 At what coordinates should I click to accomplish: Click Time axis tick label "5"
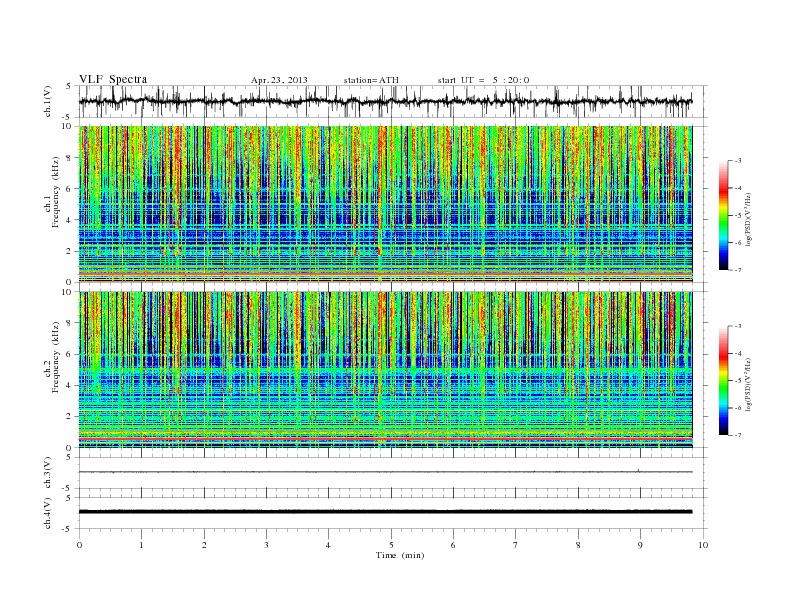[x=391, y=545]
